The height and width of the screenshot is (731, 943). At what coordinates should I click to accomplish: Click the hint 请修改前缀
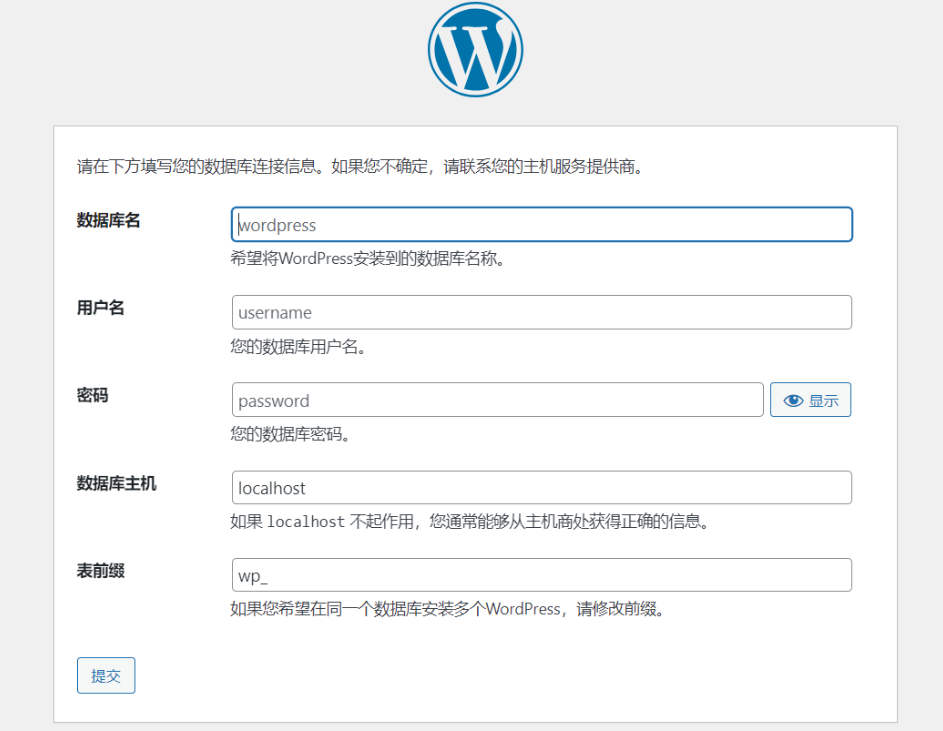tap(620, 609)
